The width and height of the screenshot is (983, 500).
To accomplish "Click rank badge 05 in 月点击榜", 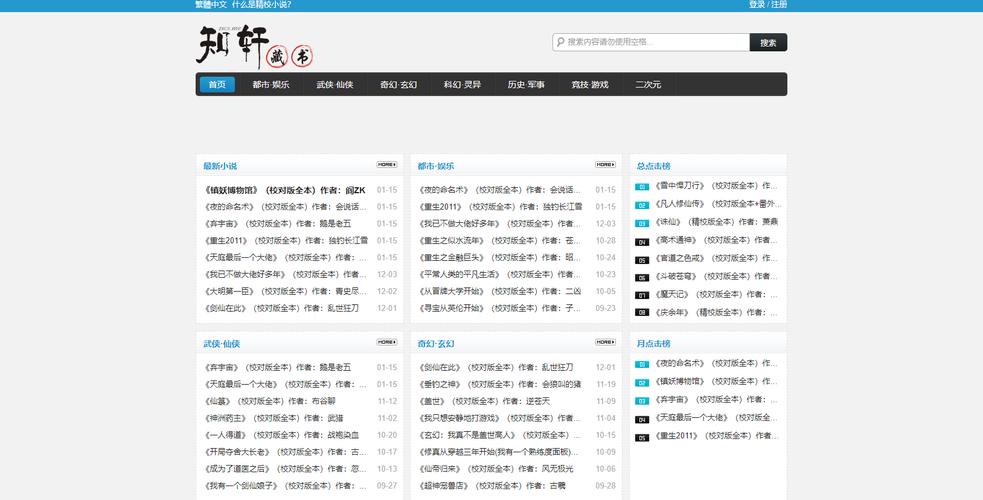I will tap(642, 437).
